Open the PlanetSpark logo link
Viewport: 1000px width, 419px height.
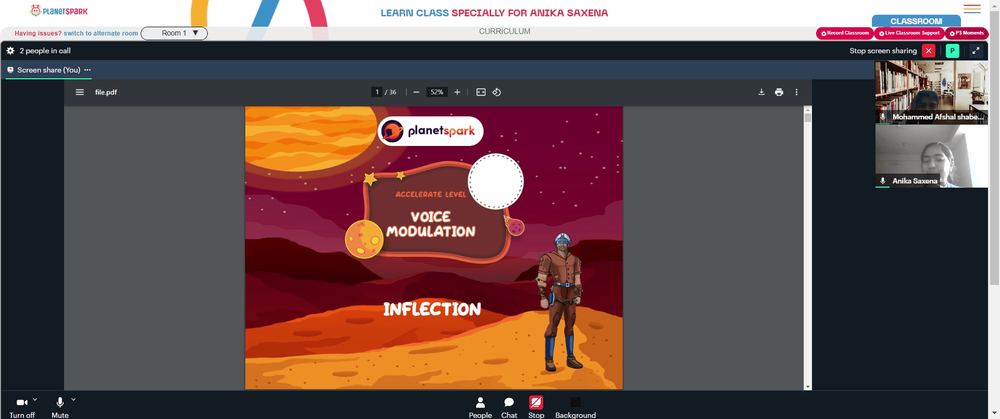pyautogui.click(x=59, y=11)
